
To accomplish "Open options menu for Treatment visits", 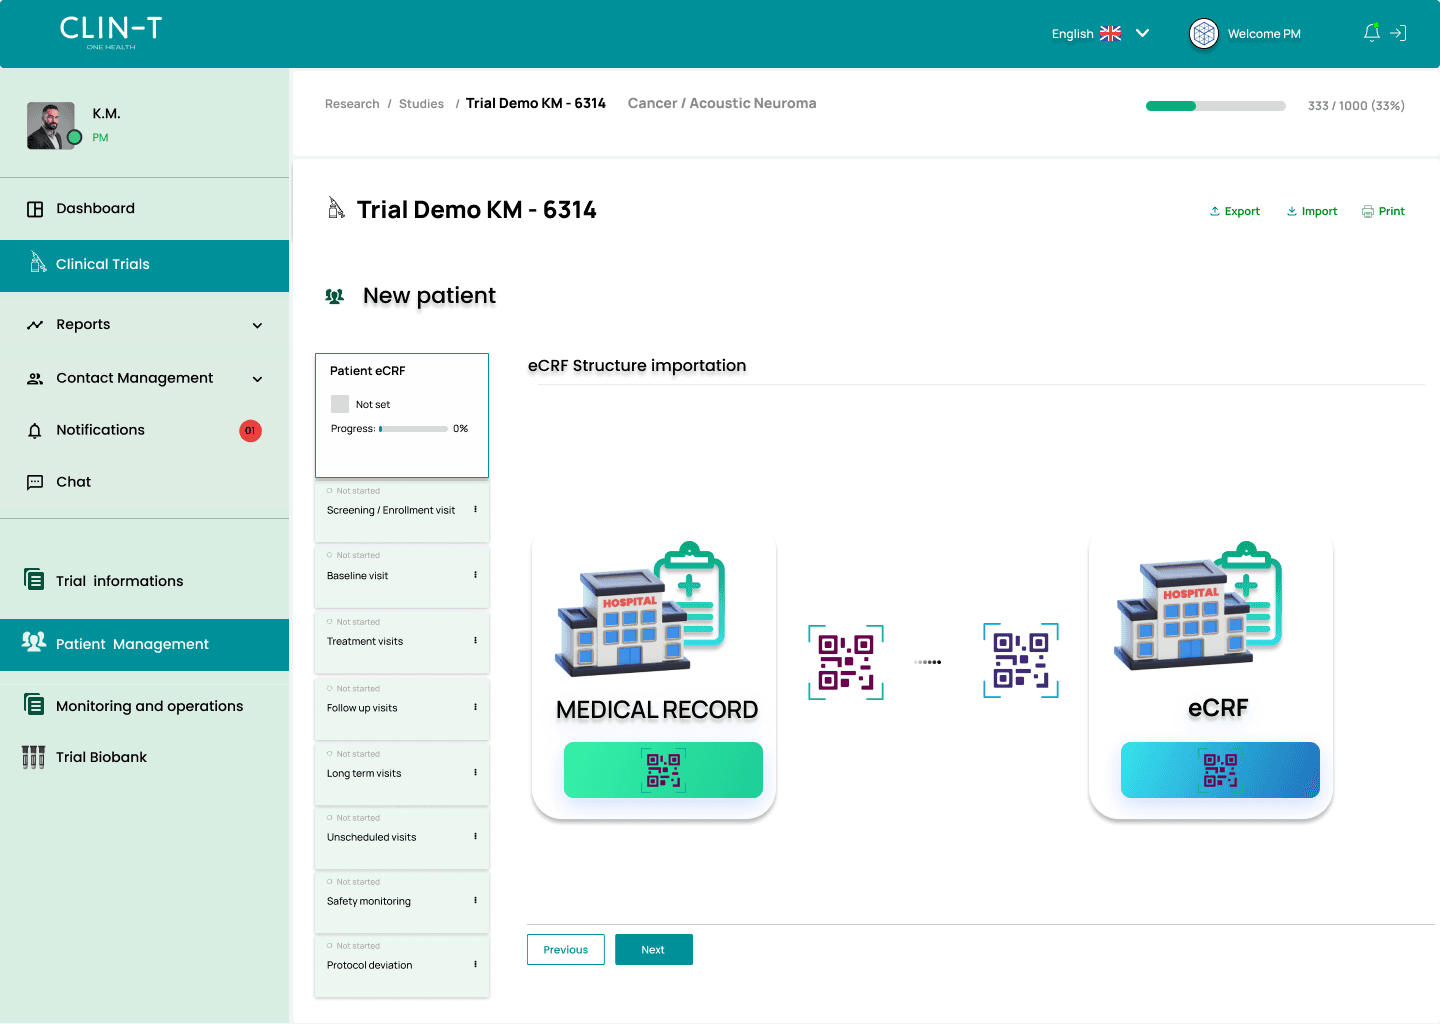I will (475, 641).
